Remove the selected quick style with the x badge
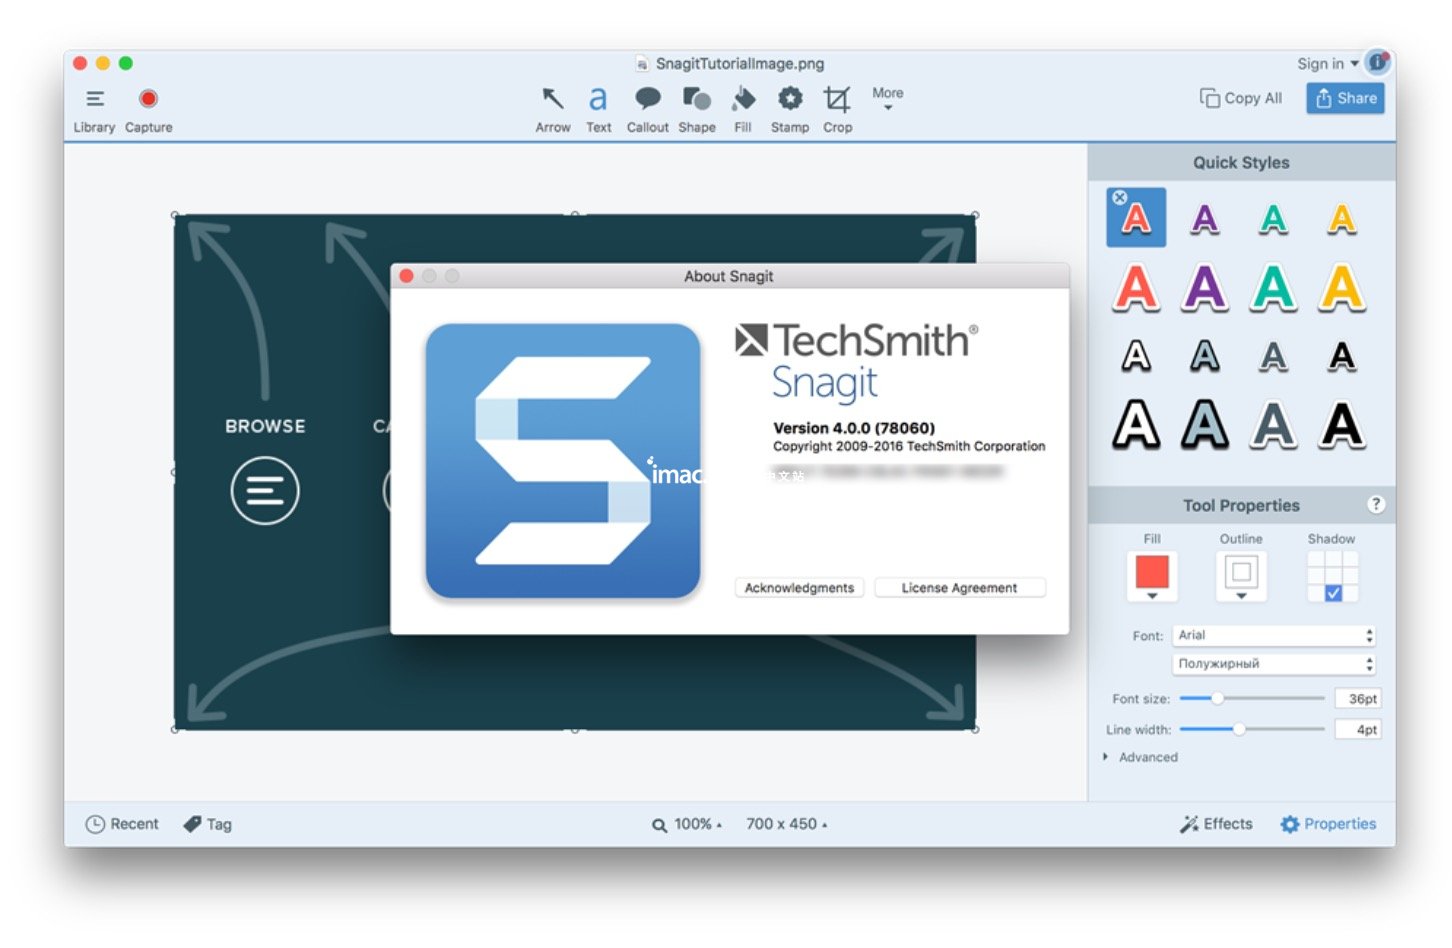 tap(1120, 198)
